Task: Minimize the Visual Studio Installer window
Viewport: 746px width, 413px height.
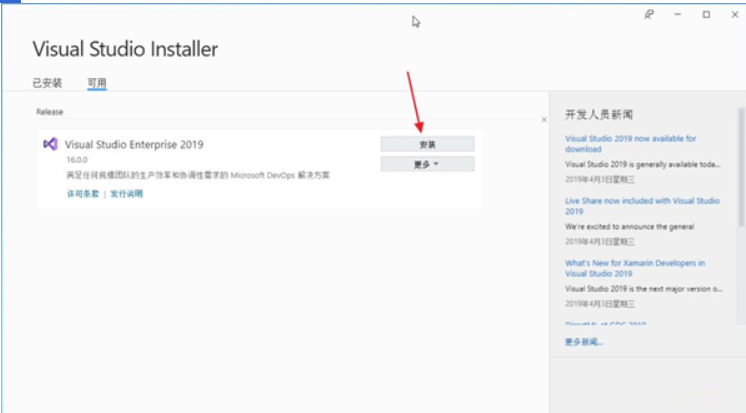Action: 678,14
